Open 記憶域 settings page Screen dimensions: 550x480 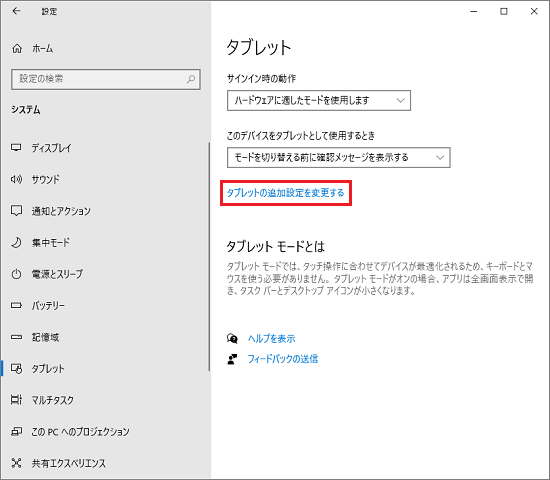click(46, 337)
